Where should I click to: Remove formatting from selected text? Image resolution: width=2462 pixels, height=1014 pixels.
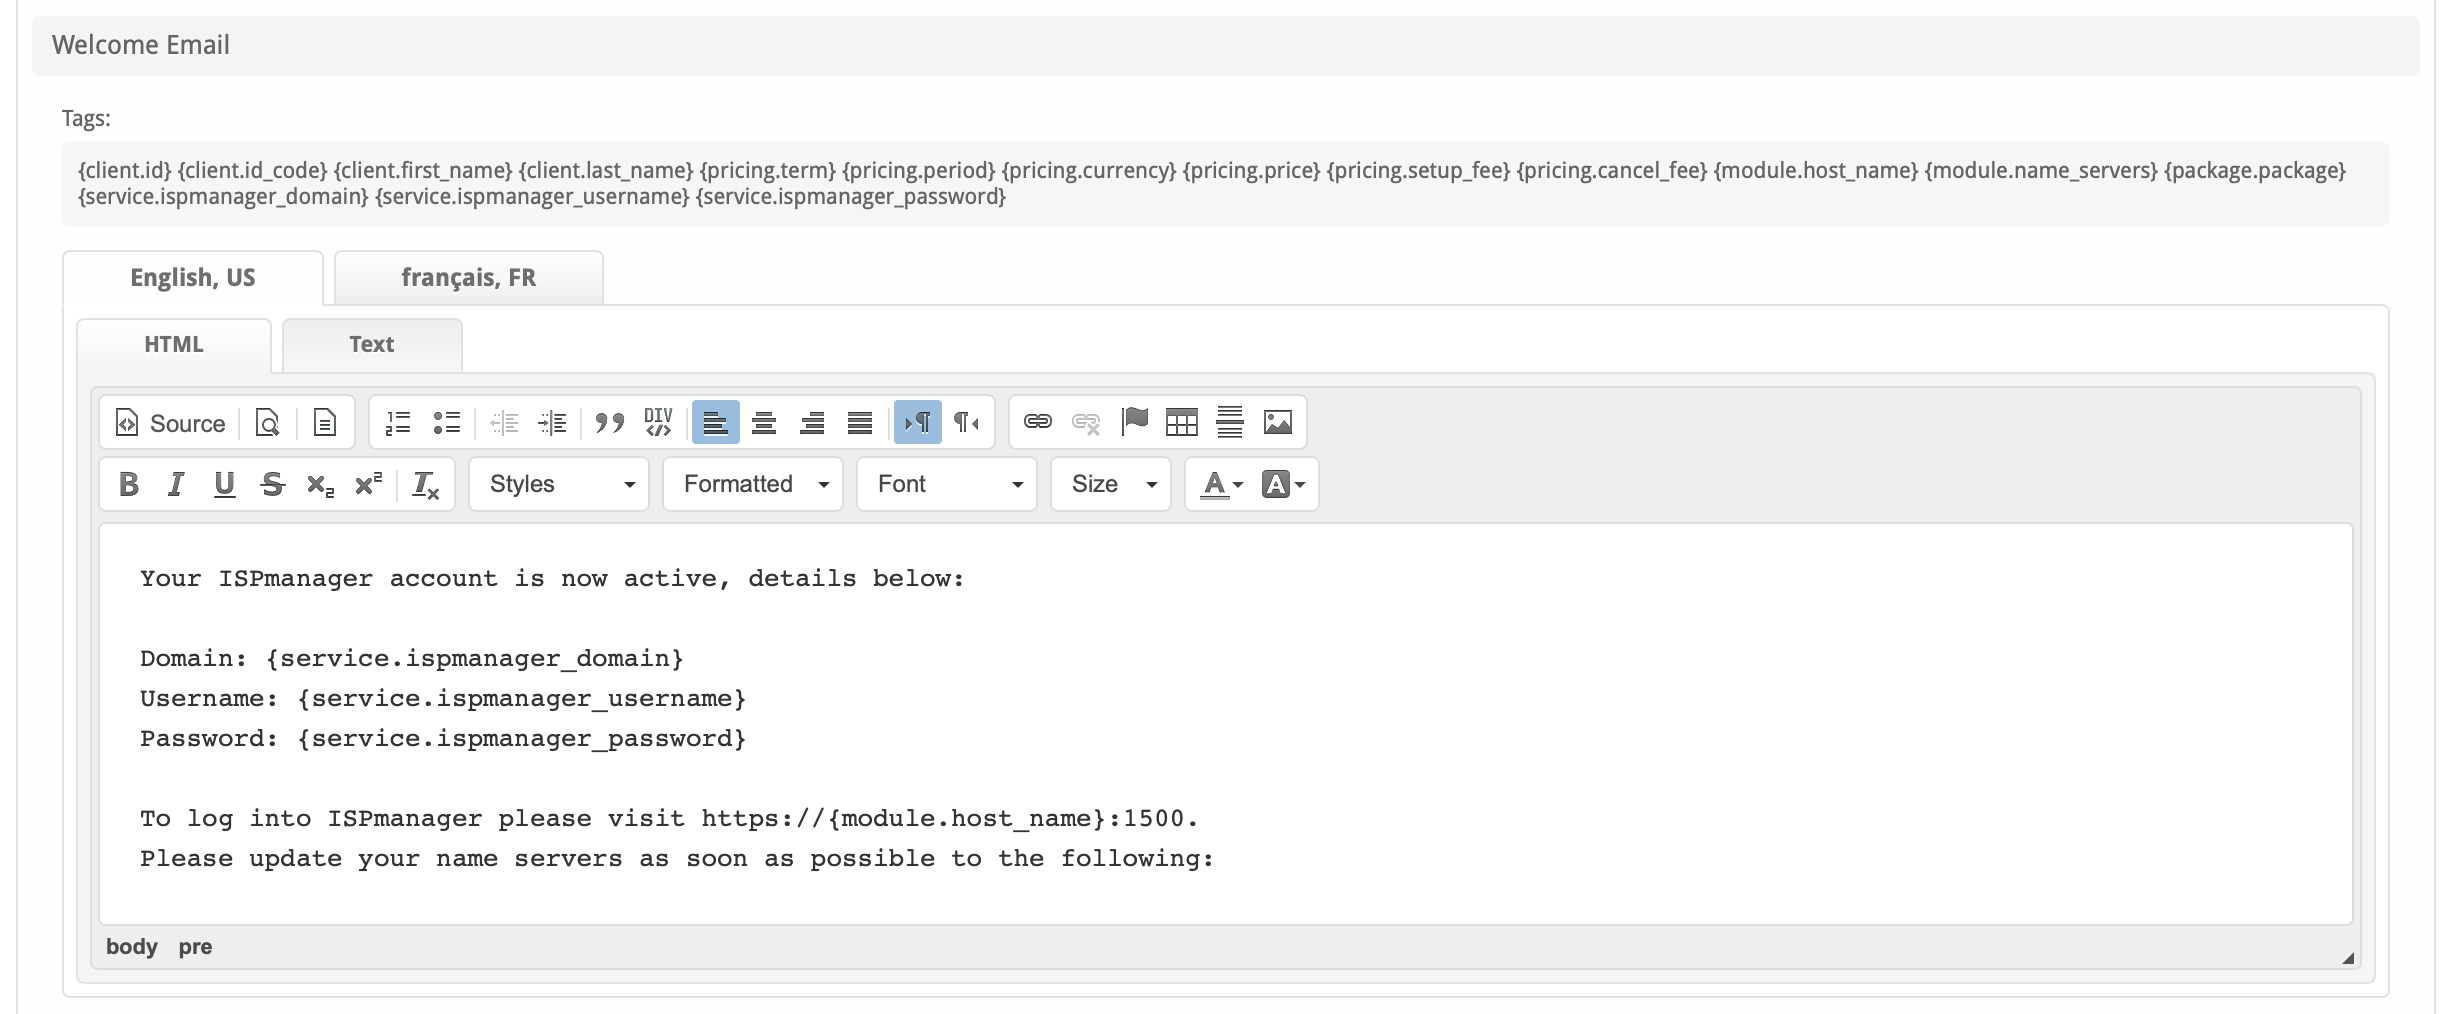coord(425,485)
